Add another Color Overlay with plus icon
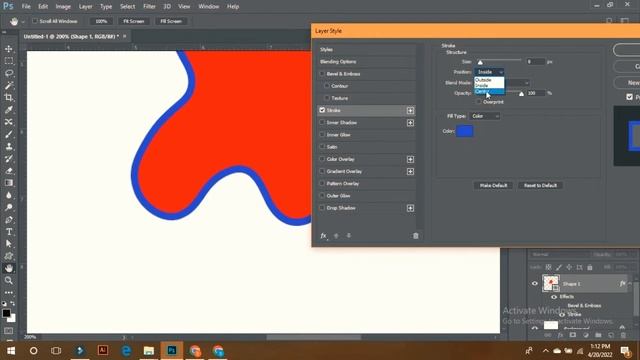 [410, 159]
